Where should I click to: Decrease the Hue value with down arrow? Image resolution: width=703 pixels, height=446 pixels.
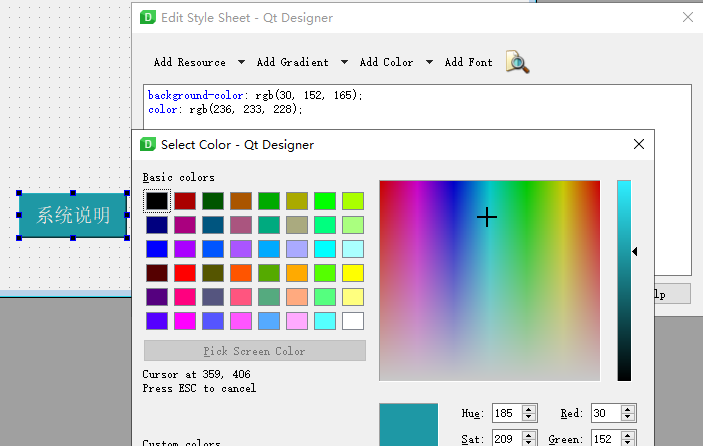(529, 417)
